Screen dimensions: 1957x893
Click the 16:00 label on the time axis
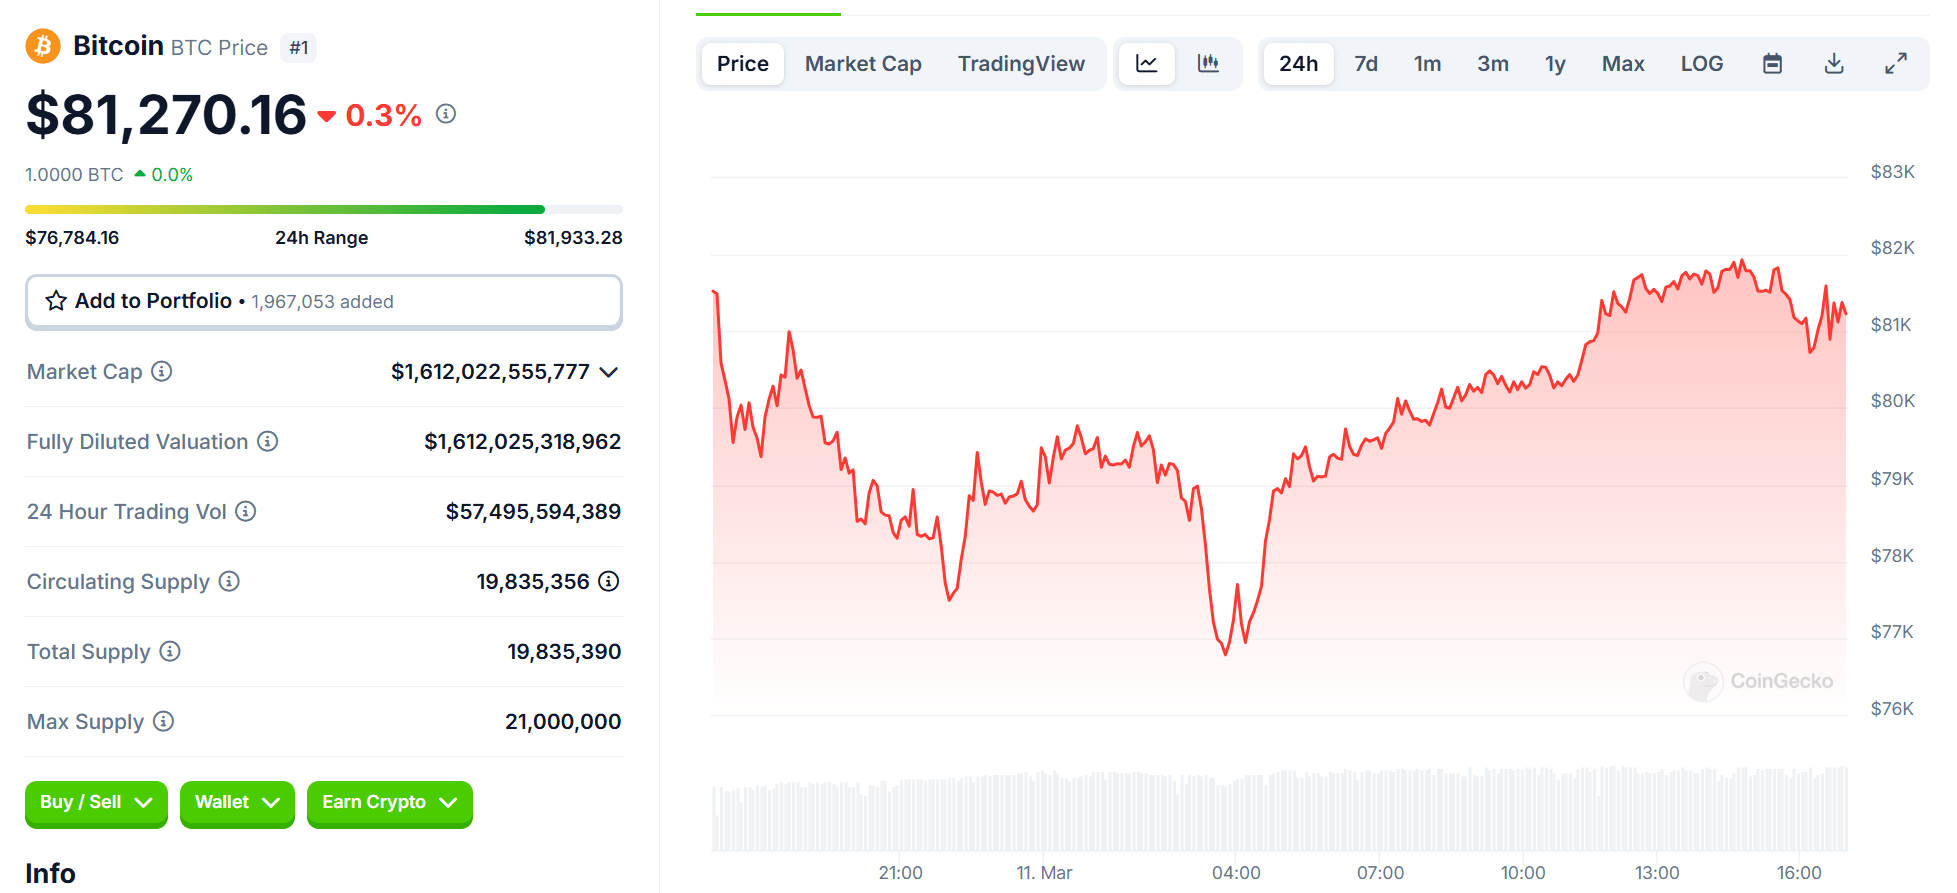point(1799,873)
